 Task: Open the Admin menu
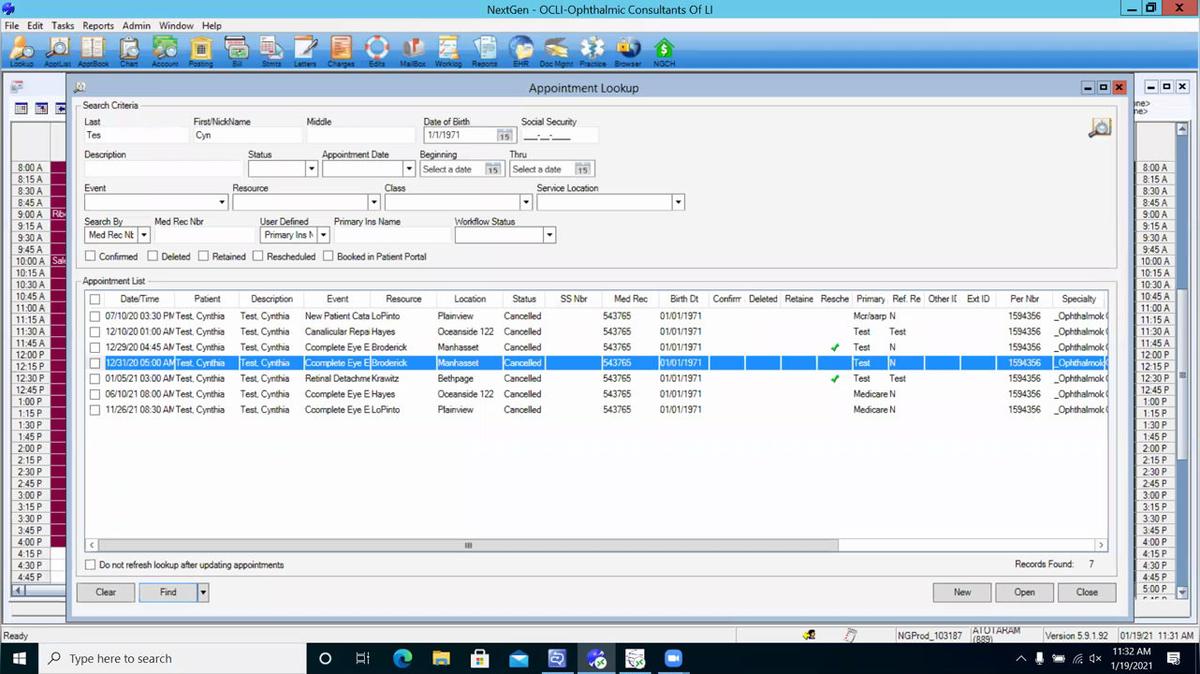click(136, 25)
